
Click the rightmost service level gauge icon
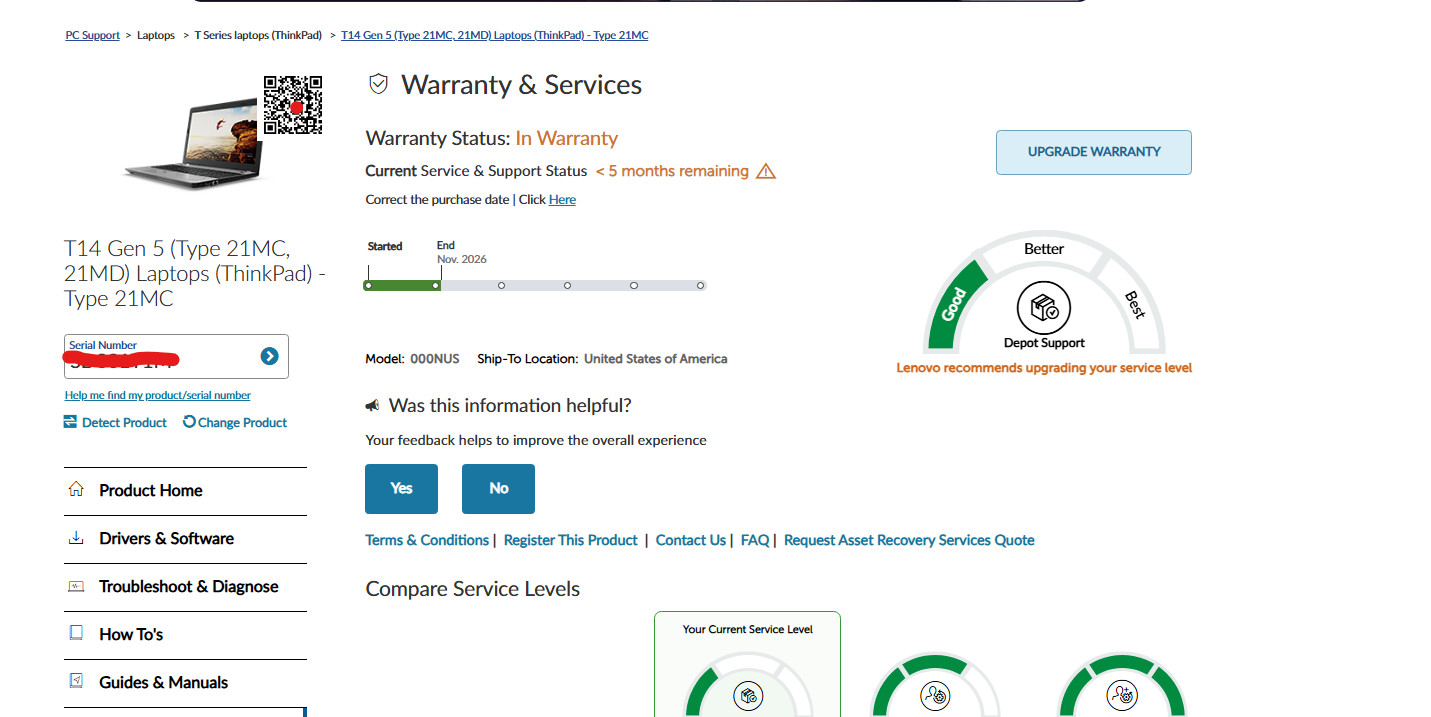tap(1121, 695)
